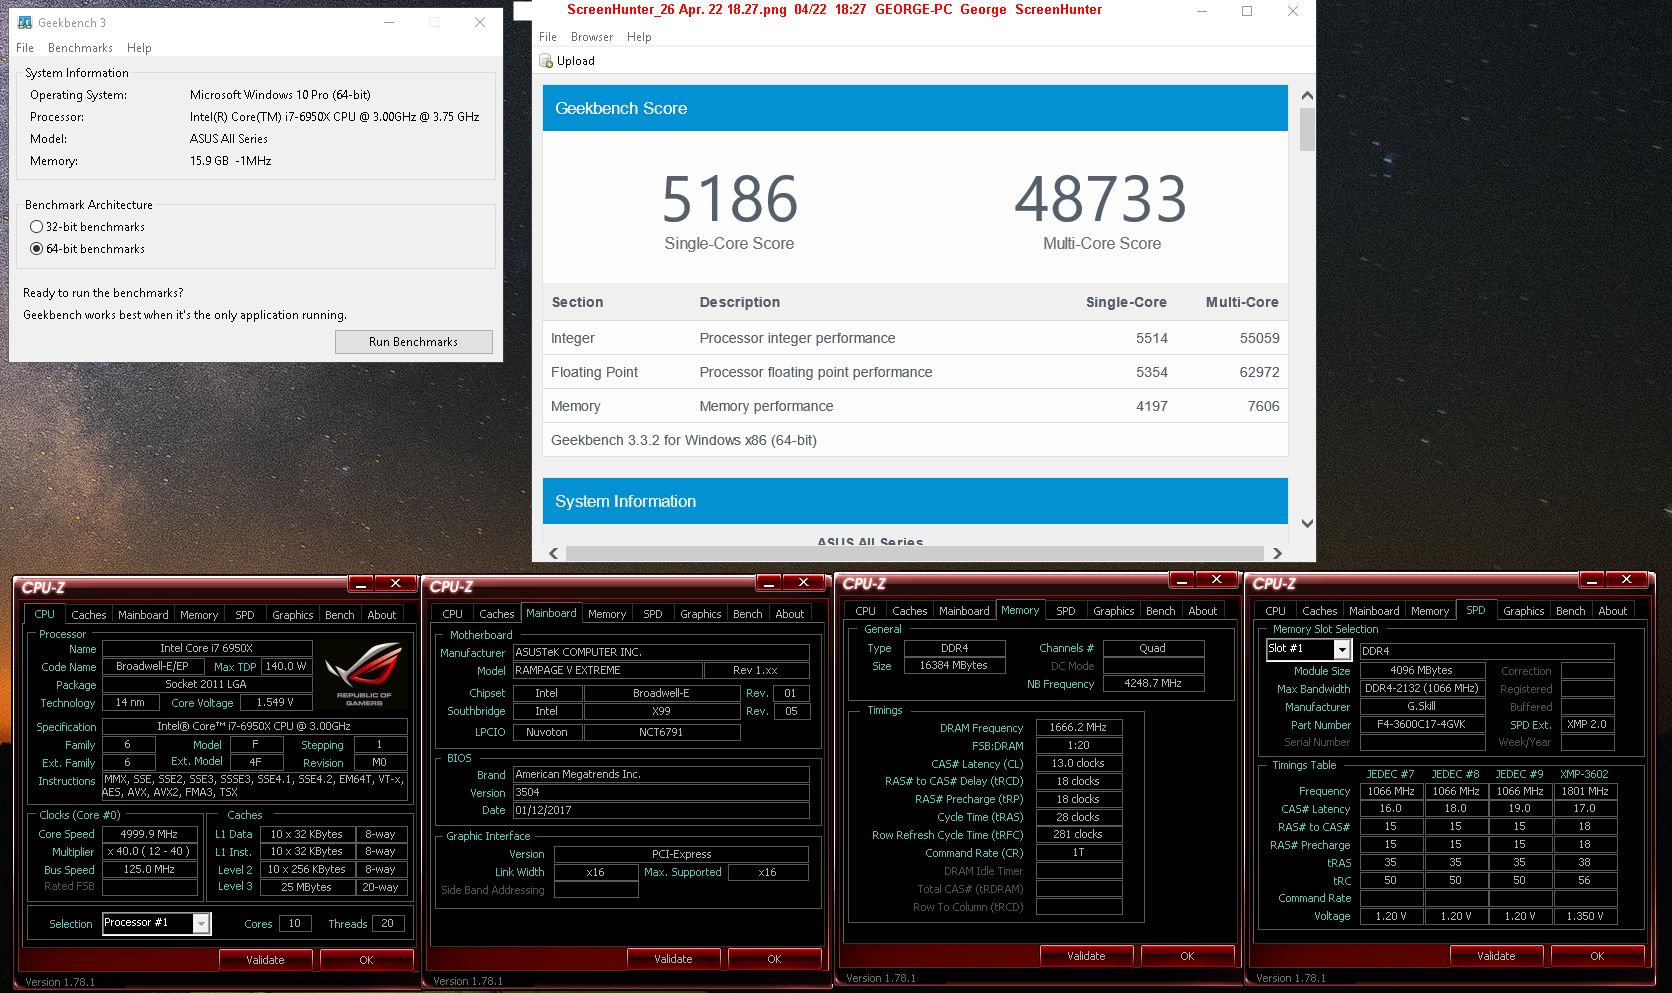The image size is (1672, 993).
Task: Open the File menu in Geekbench 3
Action: click(x=25, y=48)
